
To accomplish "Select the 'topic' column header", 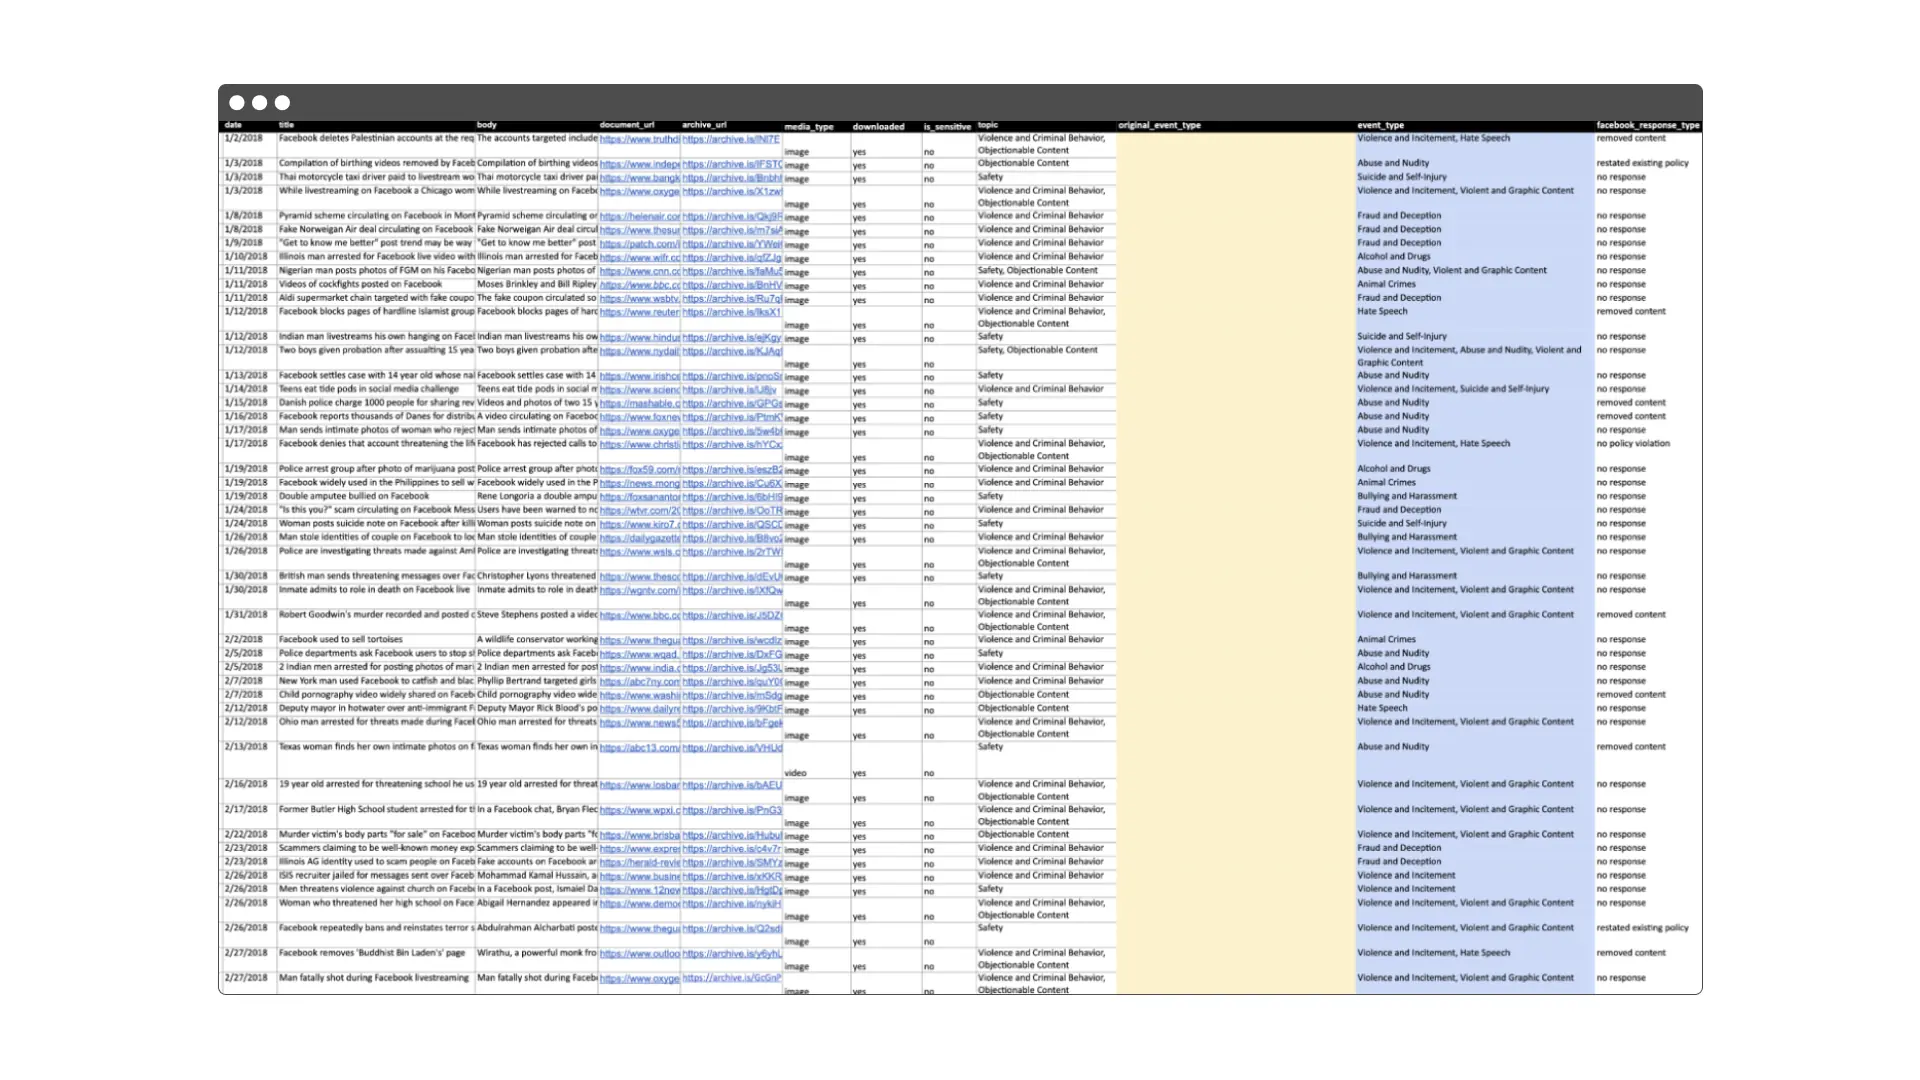I will [x=987, y=125].
